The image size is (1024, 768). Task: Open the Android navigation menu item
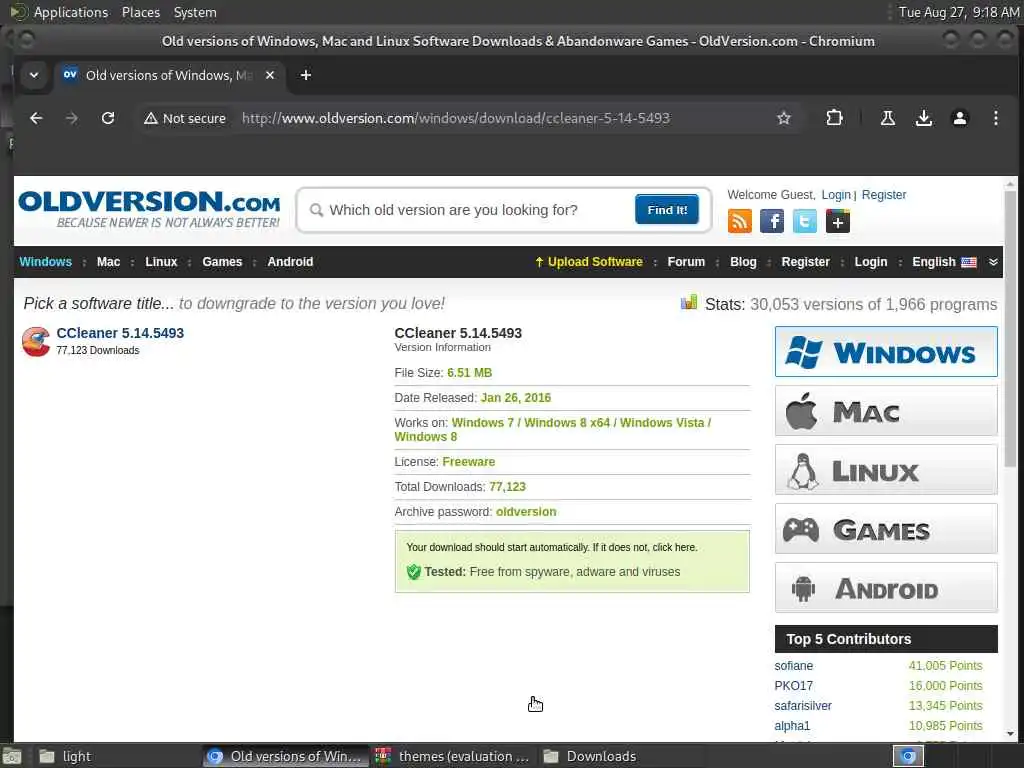coord(290,262)
